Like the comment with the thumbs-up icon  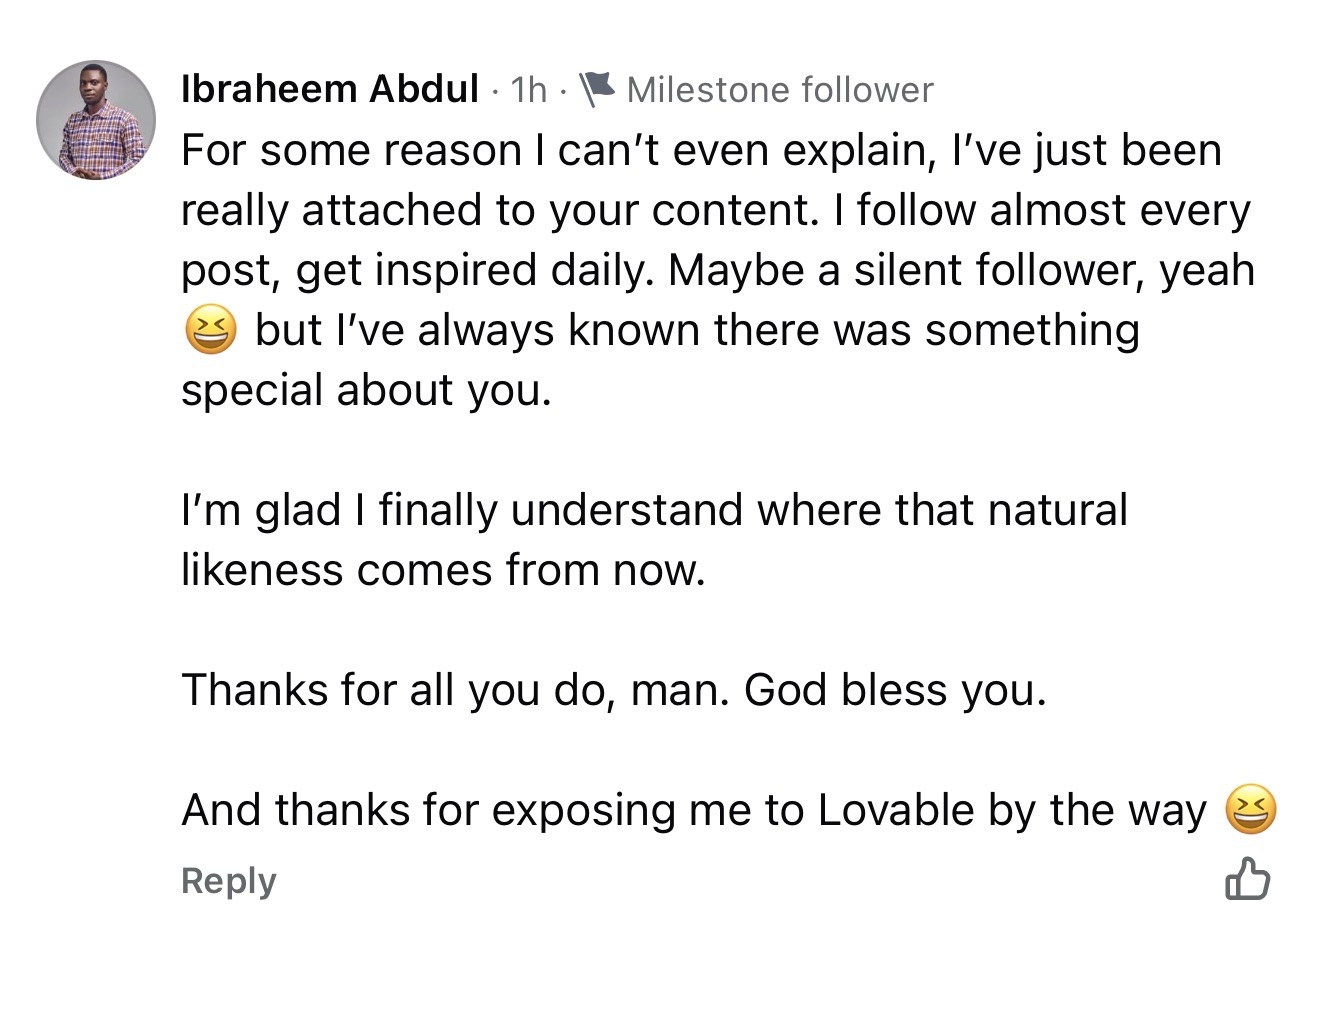tap(1247, 879)
